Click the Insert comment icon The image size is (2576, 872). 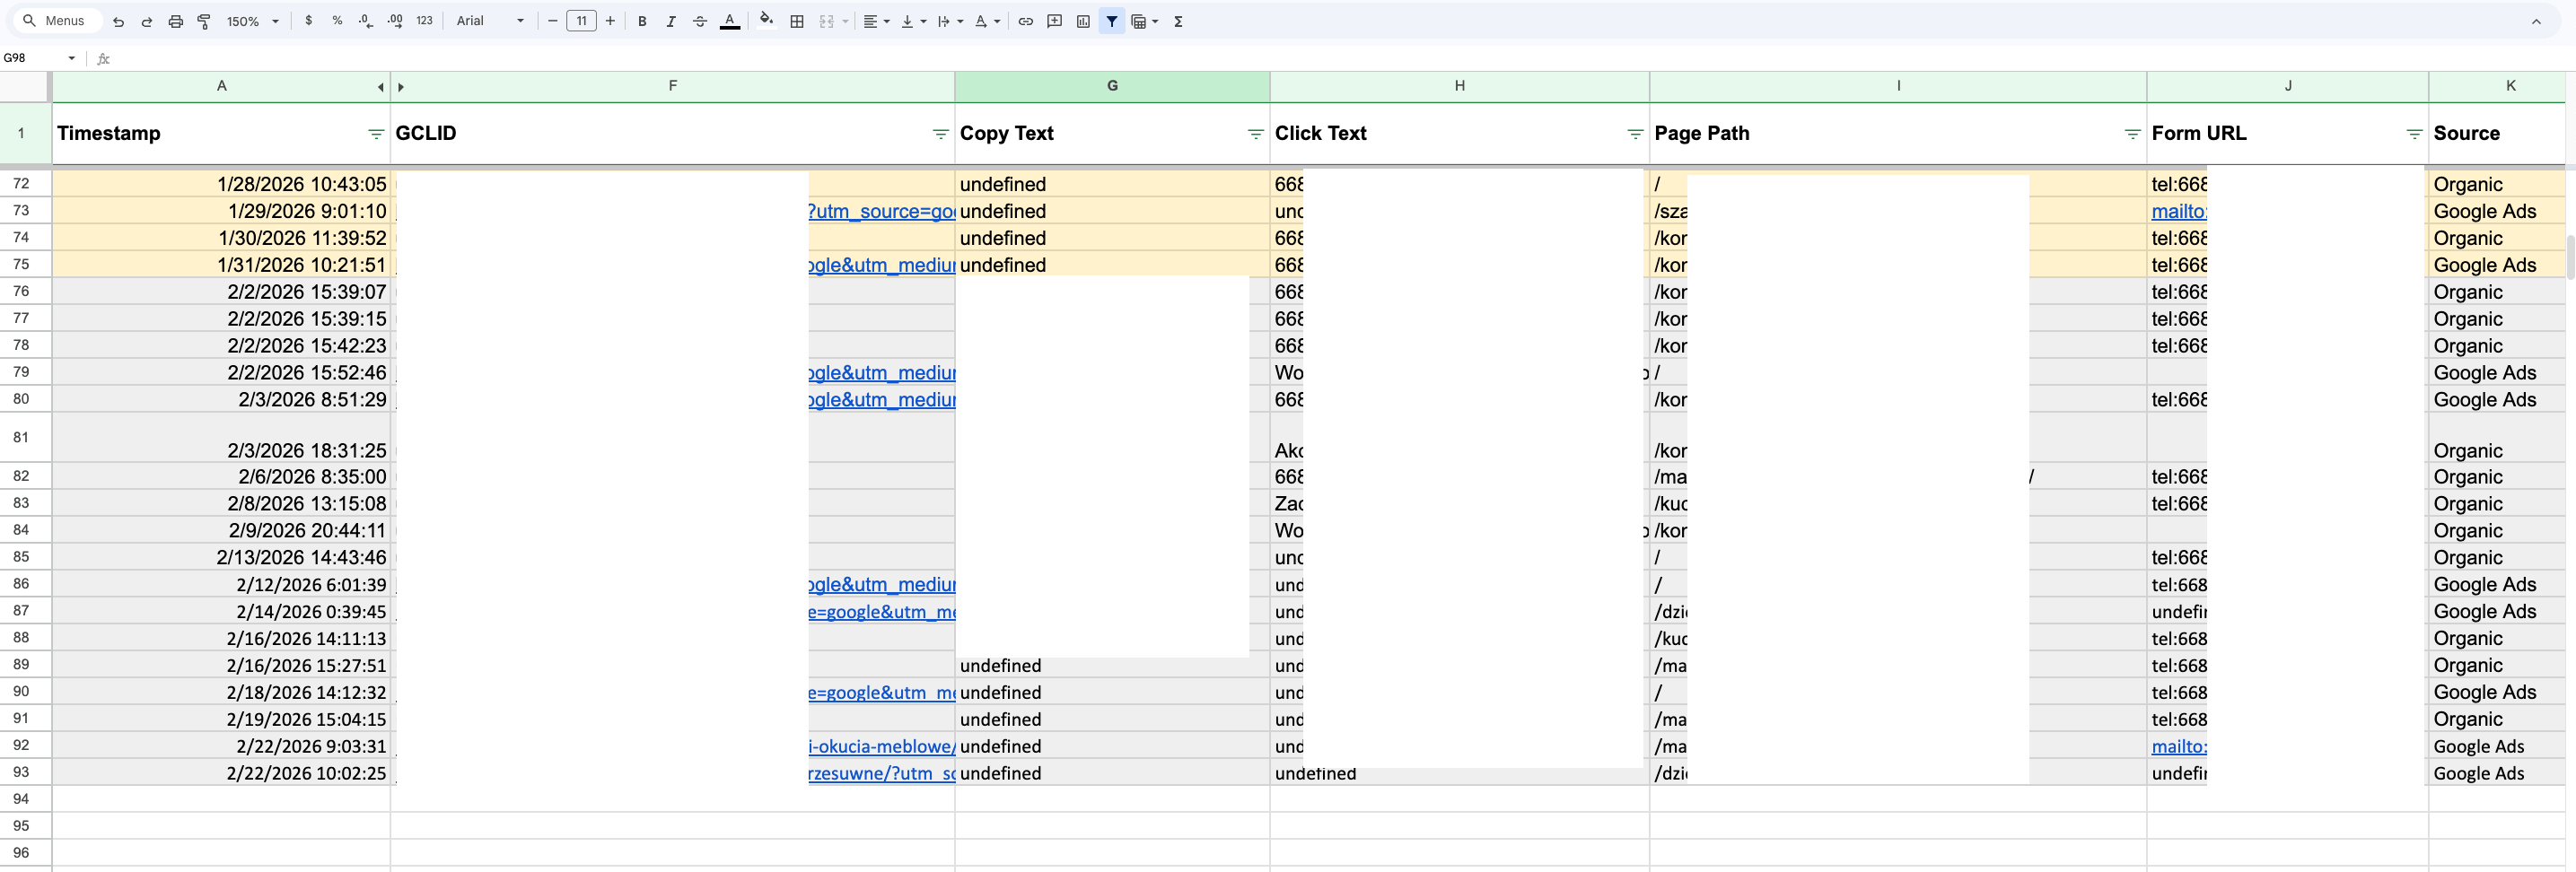pos(1054,21)
